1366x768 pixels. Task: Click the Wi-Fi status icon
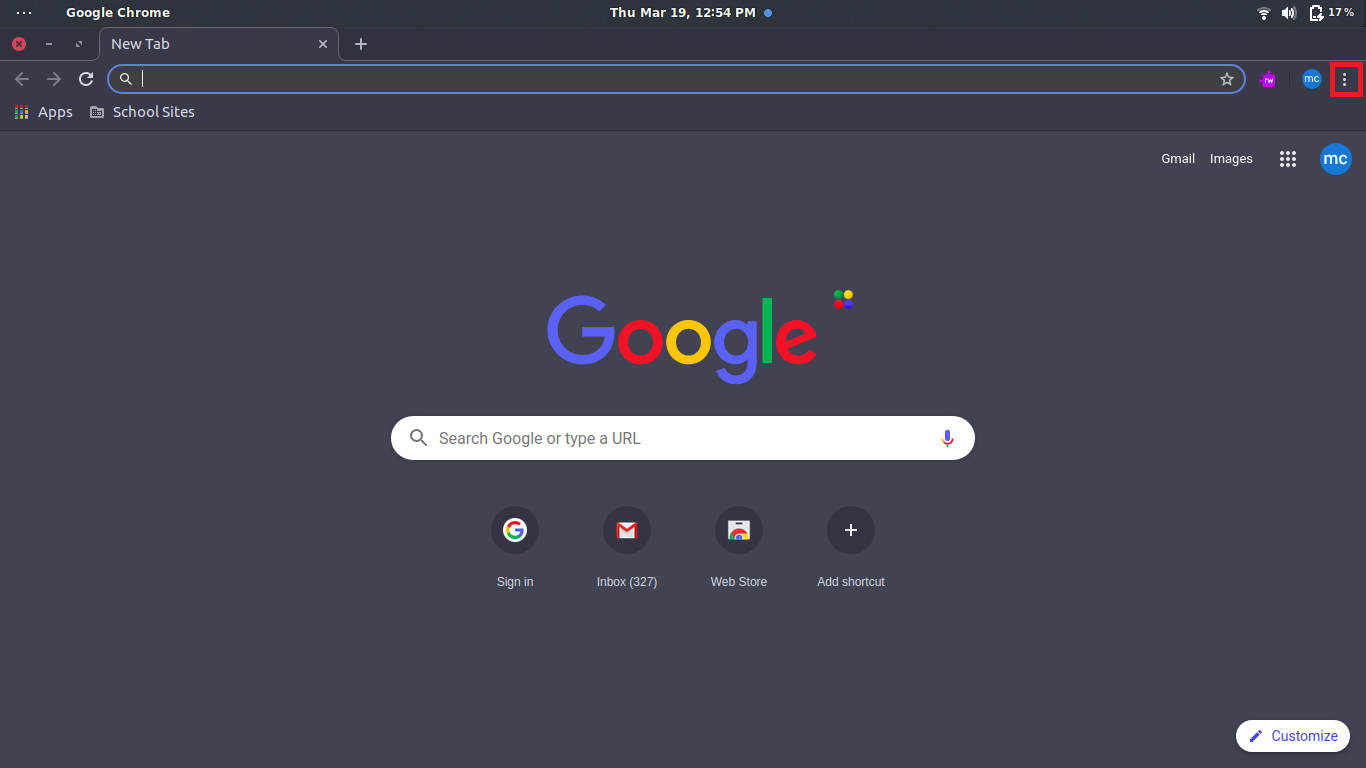[1264, 13]
